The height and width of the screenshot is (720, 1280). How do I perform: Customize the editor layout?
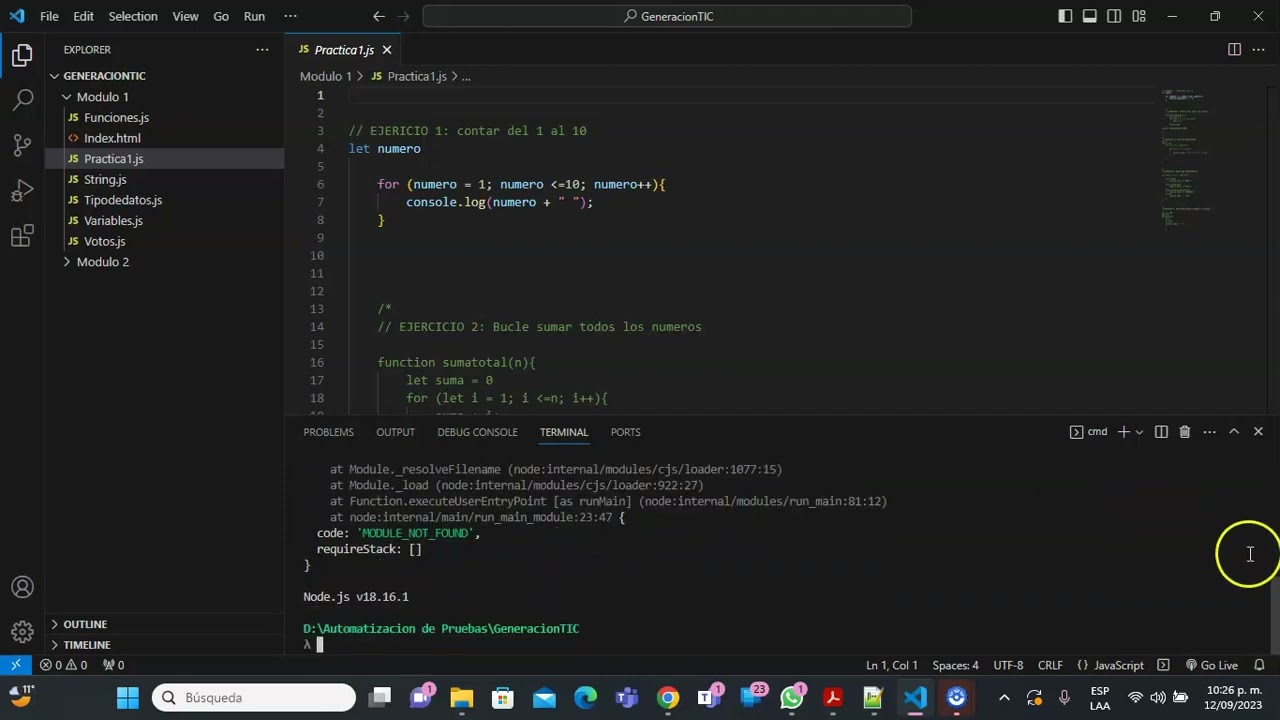point(1139,16)
